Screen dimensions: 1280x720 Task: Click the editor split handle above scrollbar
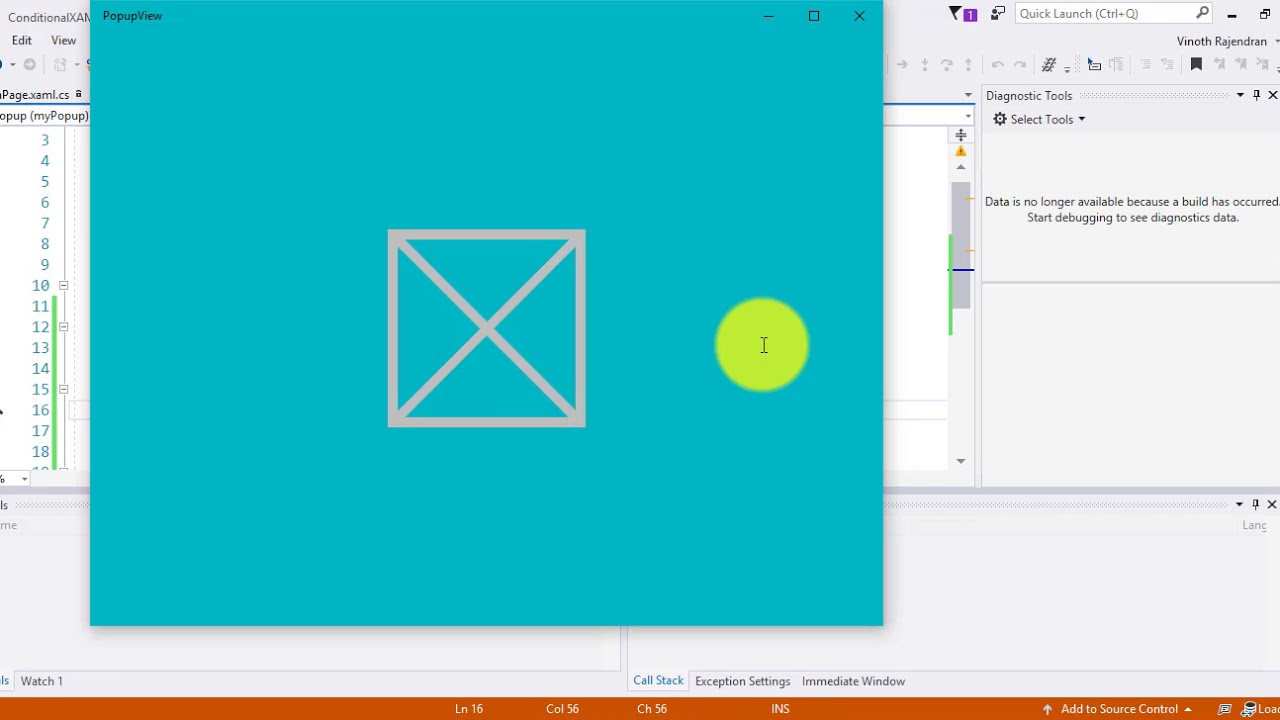coord(960,135)
